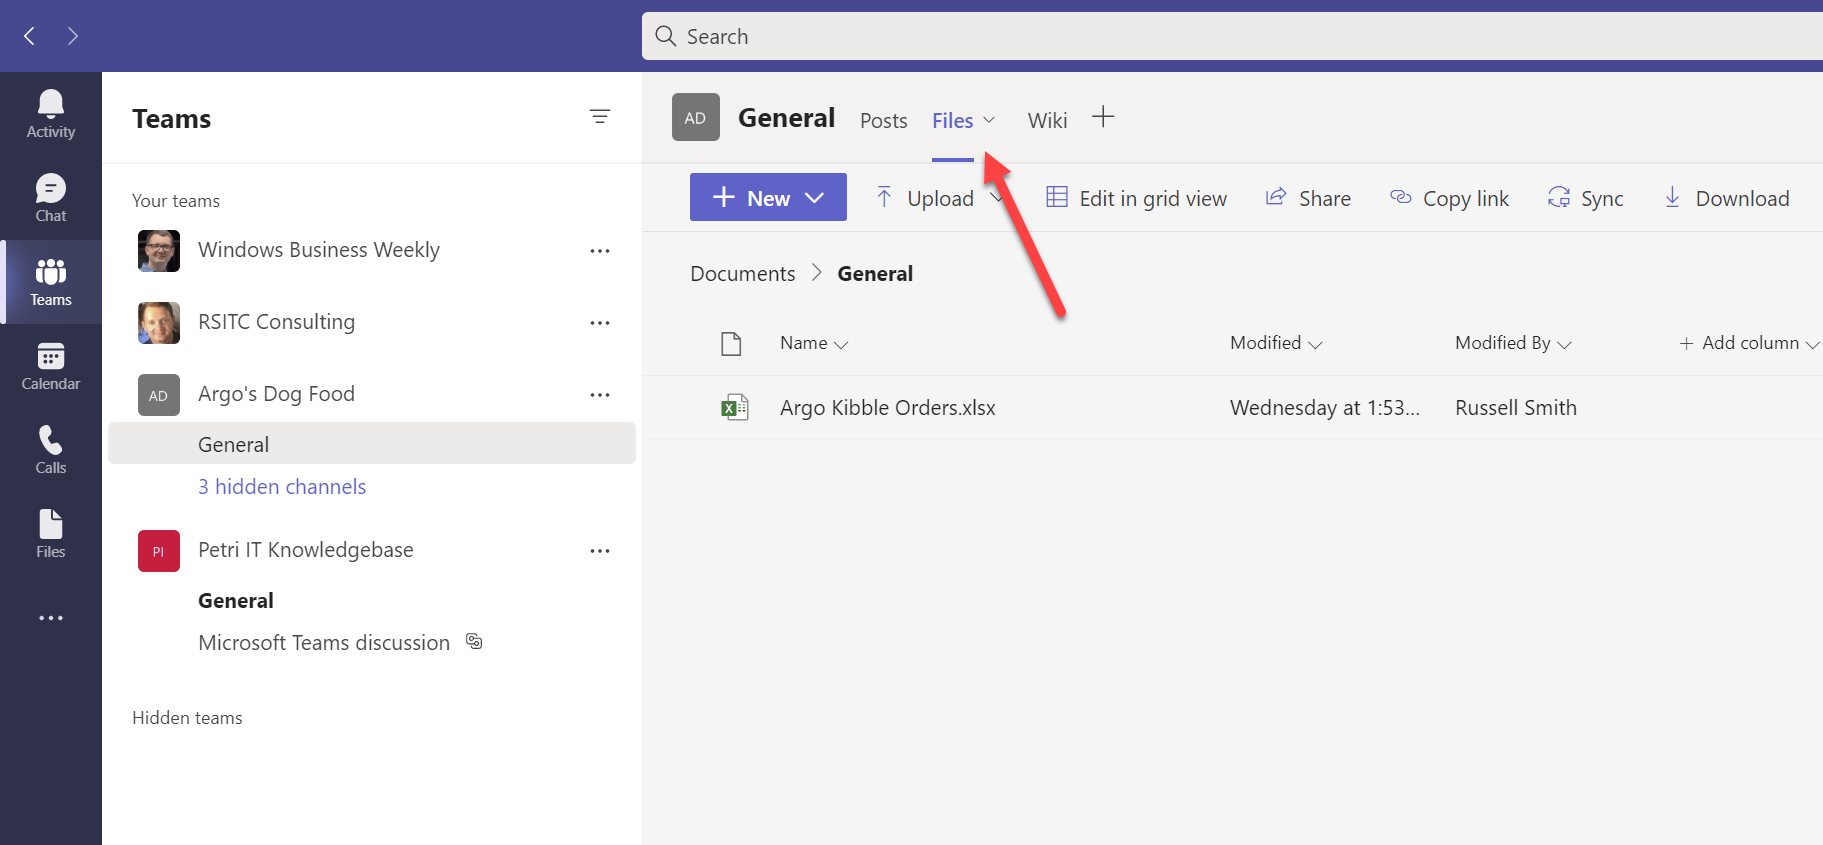Screen dimensions: 1823x845
Task: Open more options for Windows Business Weekly
Action: click(x=600, y=251)
